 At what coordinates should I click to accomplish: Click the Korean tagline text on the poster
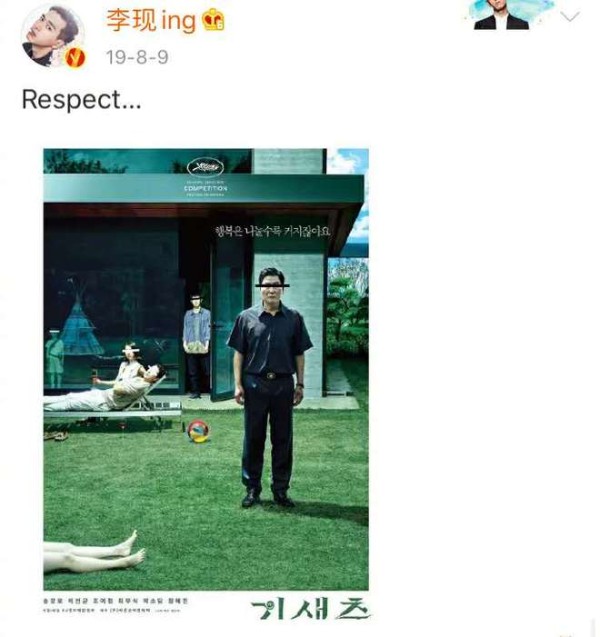click(273, 231)
